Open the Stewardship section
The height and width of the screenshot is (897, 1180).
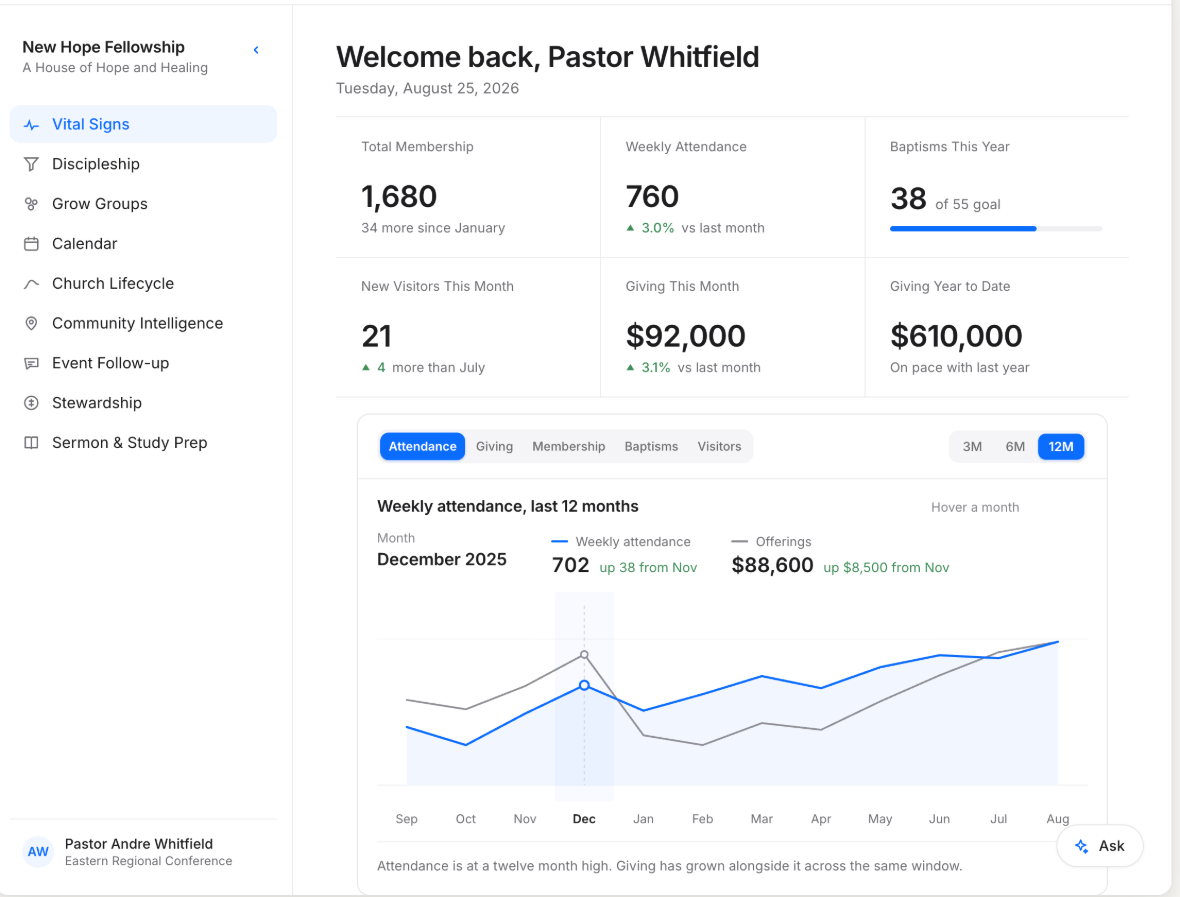[143, 403]
